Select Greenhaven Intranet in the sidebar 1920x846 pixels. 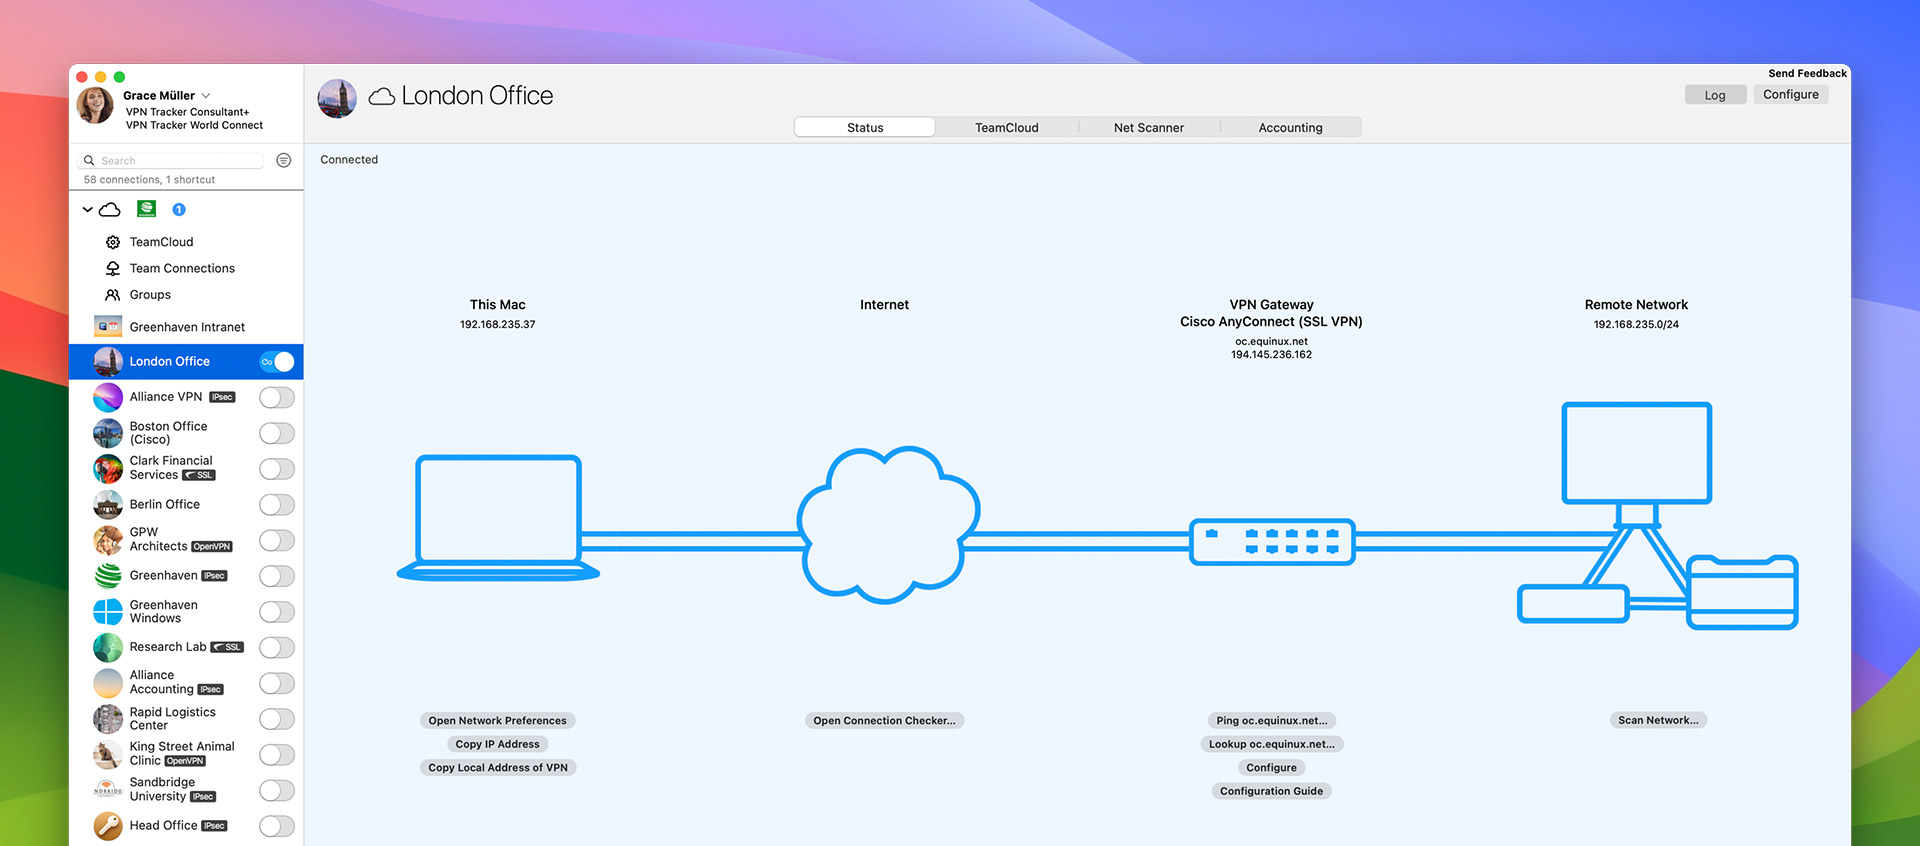(186, 327)
